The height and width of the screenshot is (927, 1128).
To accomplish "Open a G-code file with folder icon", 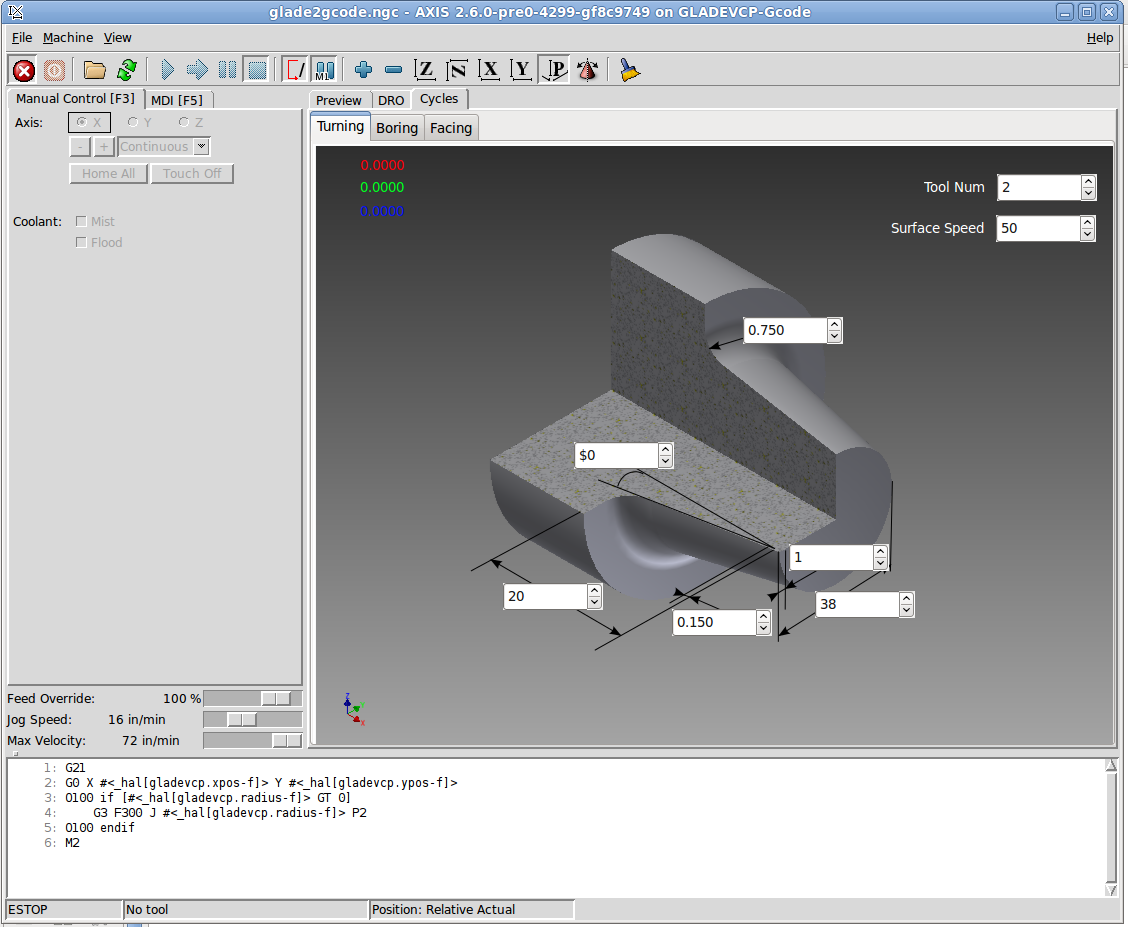I will click(95, 70).
